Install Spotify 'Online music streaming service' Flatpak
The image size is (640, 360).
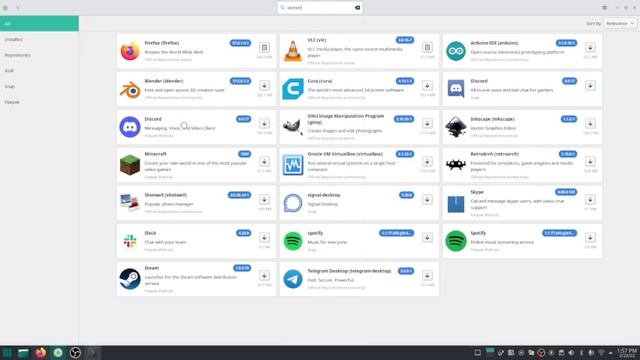tap(590, 237)
